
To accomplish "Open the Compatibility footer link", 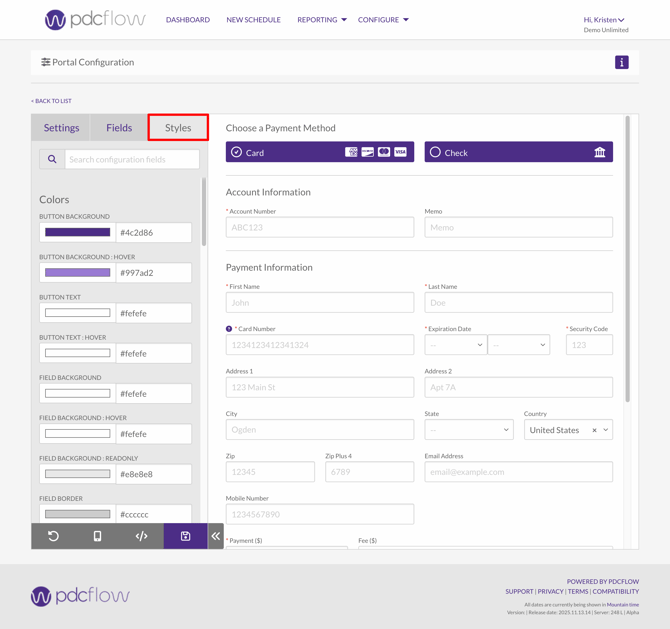I will [616, 591].
